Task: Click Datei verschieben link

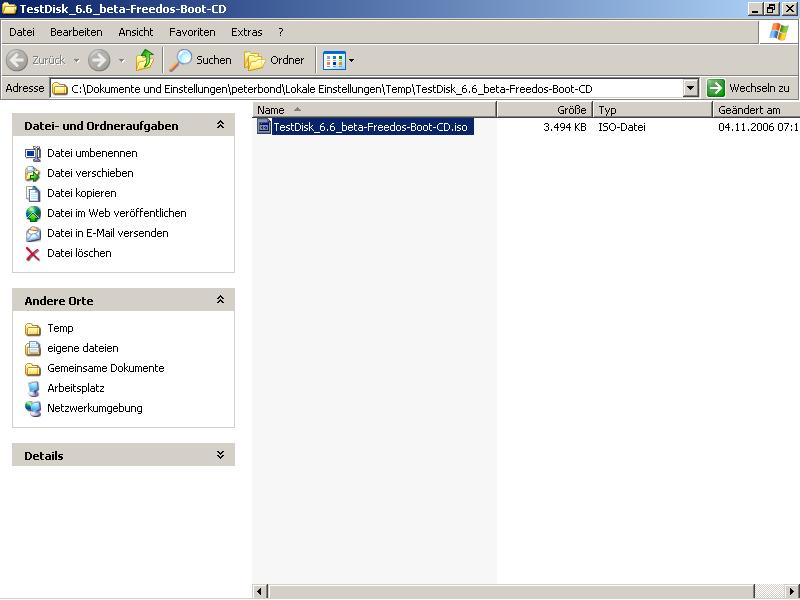Action: [x=90, y=173]
